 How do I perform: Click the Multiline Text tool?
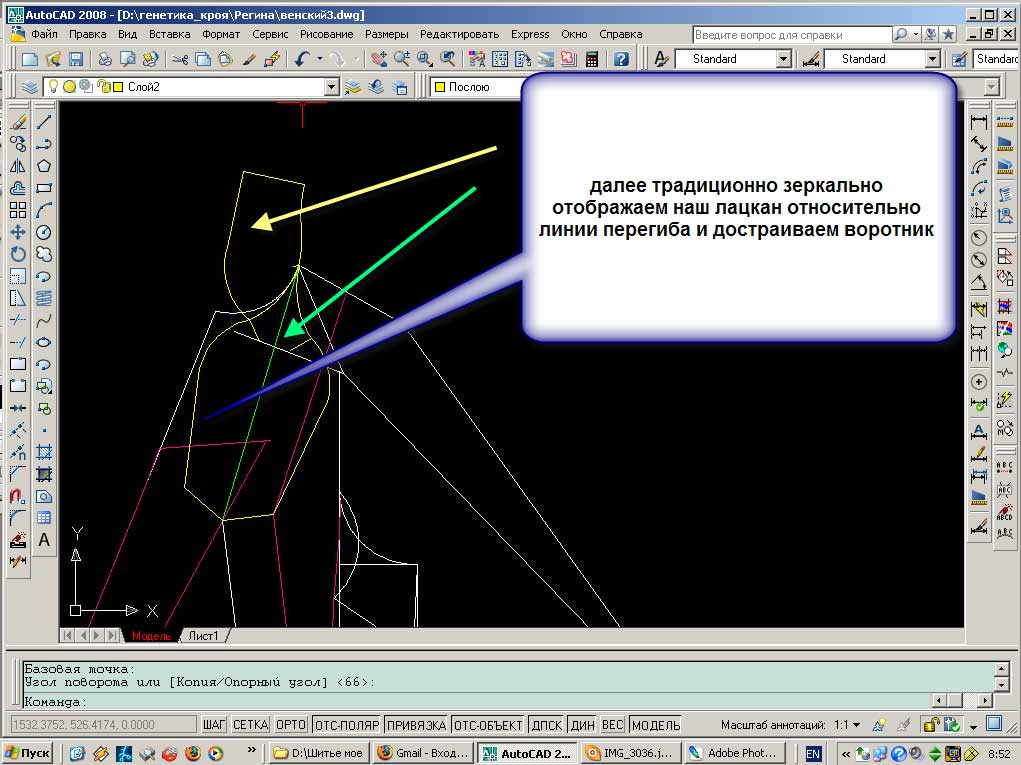point(44,540)
